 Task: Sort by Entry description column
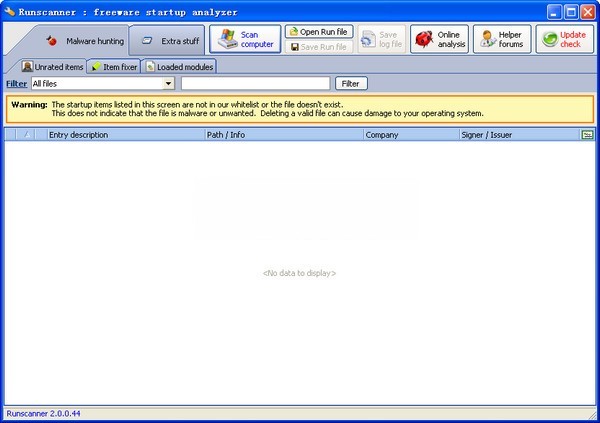(125, 134)
